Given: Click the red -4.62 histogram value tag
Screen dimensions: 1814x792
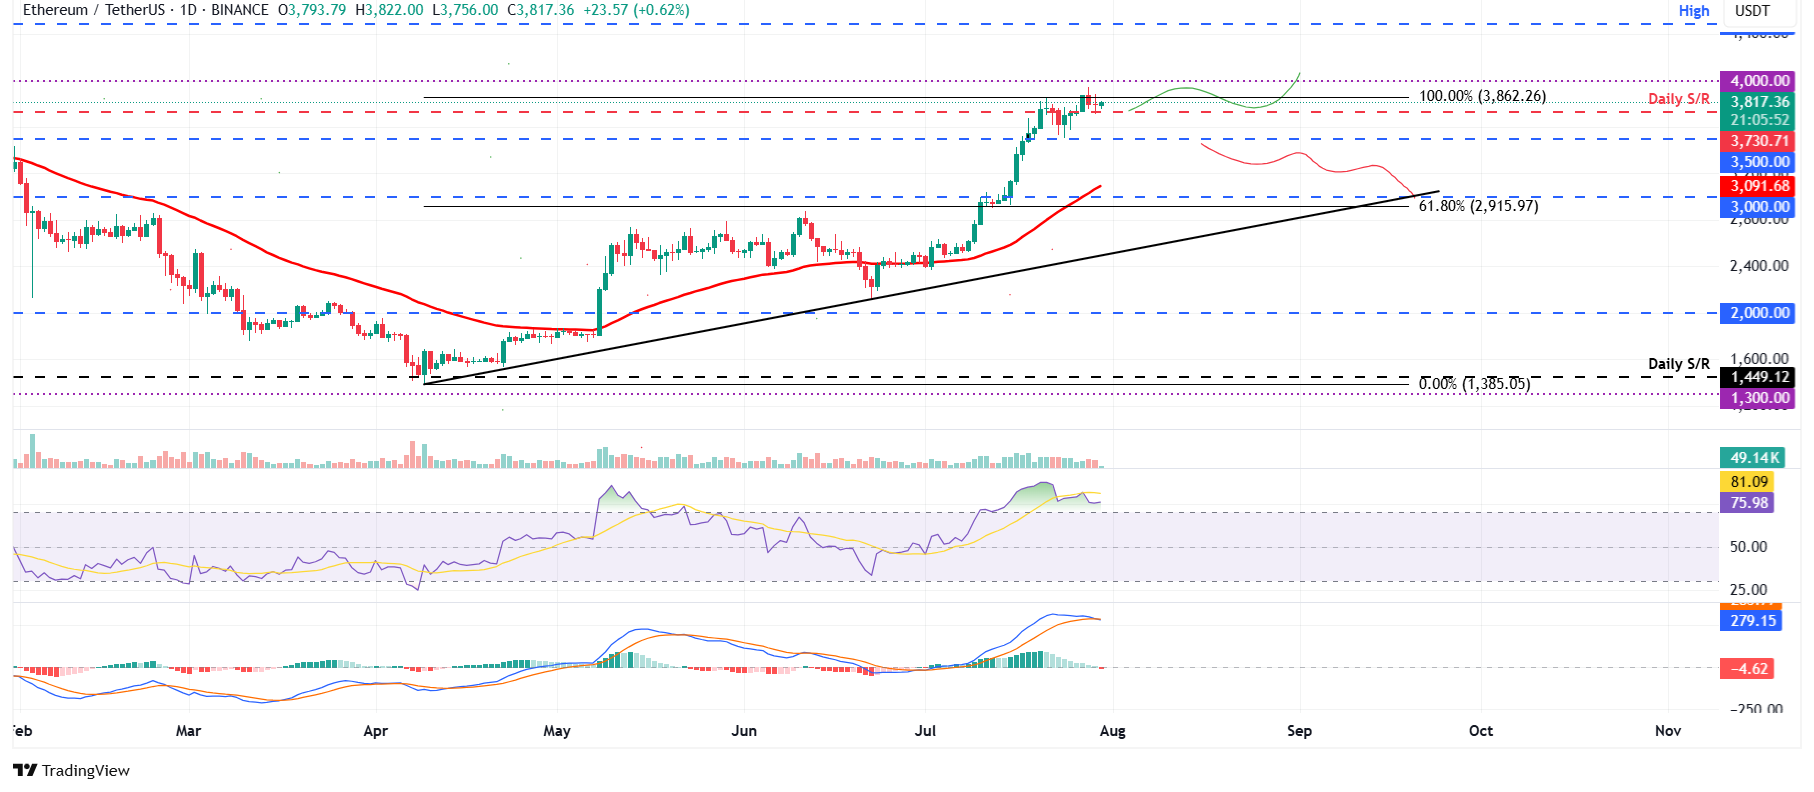Looking at the screenshot, I should coord(1747,669).
